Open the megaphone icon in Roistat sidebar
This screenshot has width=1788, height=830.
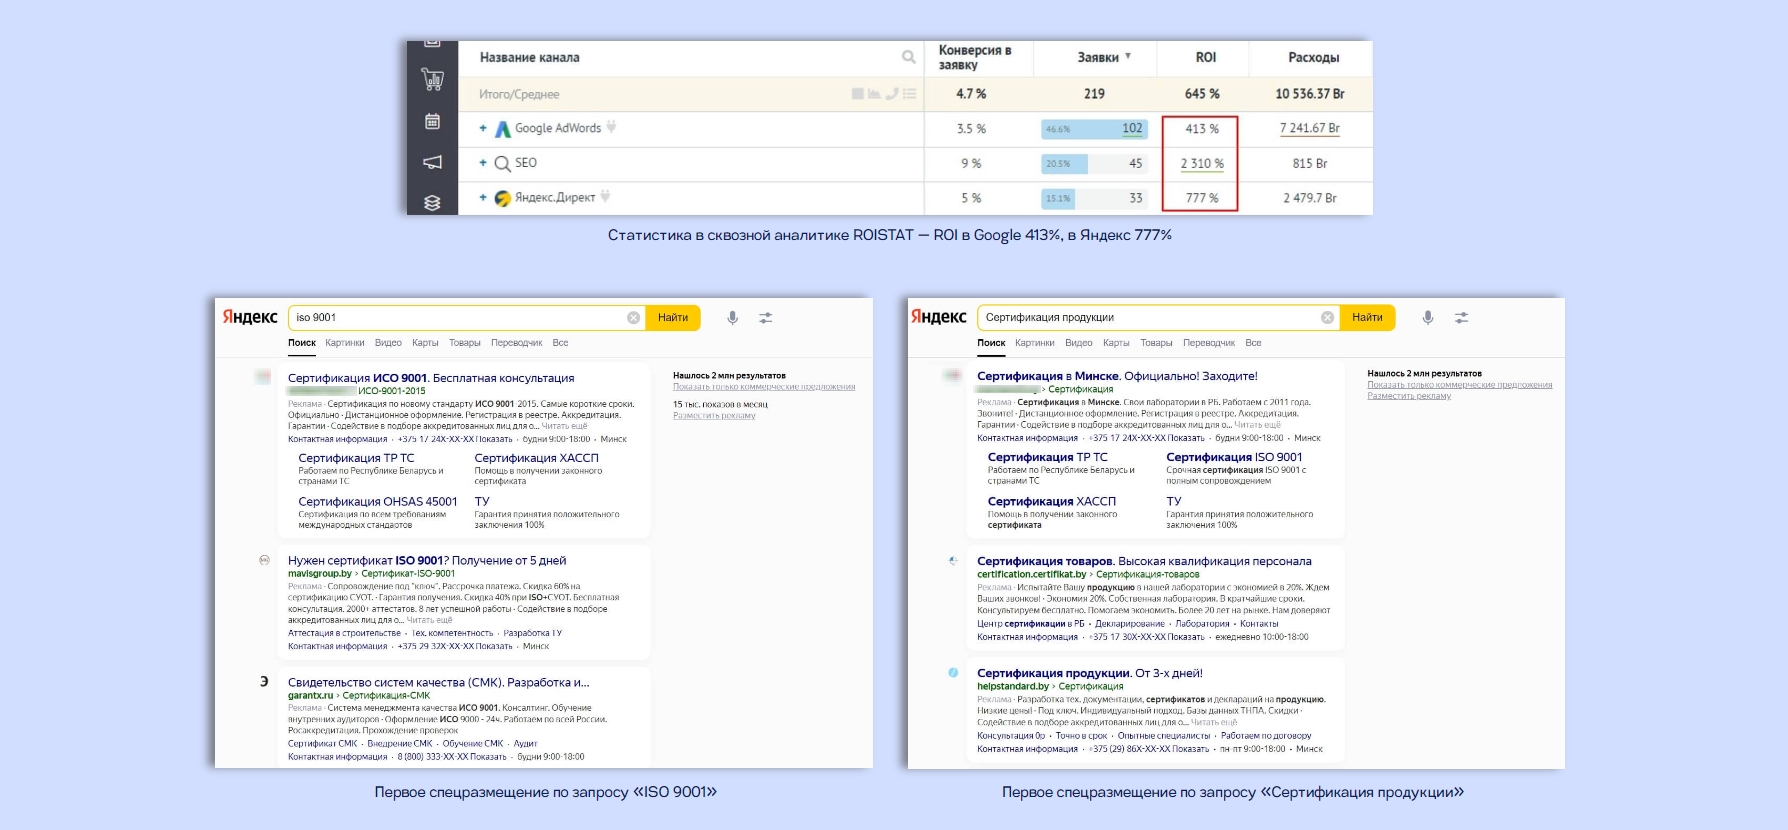(432, 162)
